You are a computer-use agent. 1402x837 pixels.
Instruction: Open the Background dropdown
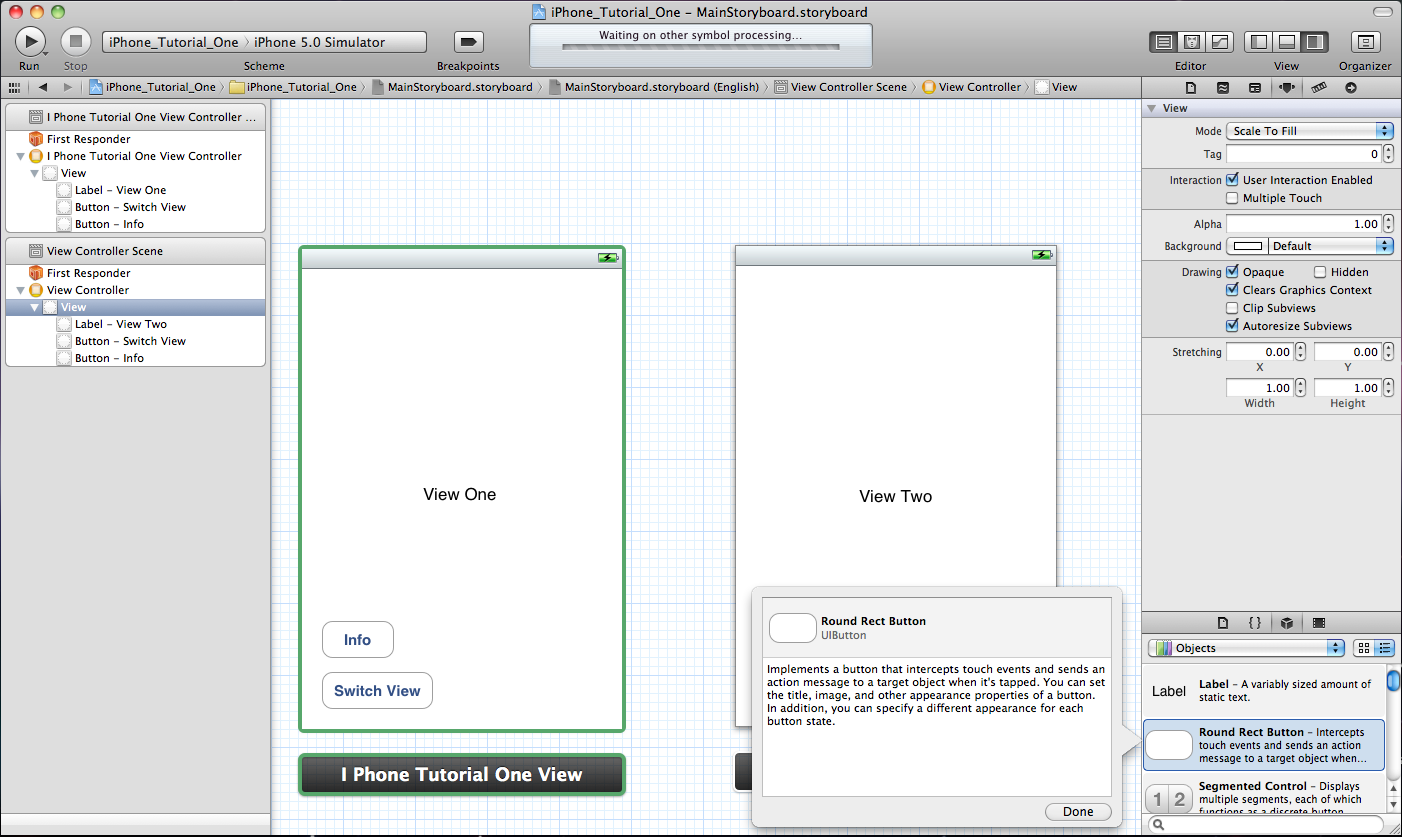coord(1330,245)
